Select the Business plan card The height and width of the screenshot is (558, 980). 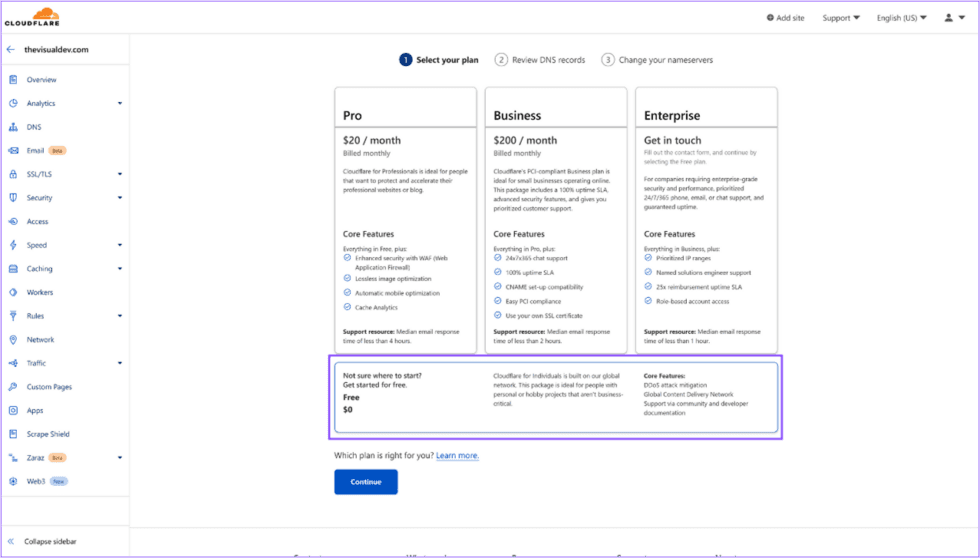555,220
